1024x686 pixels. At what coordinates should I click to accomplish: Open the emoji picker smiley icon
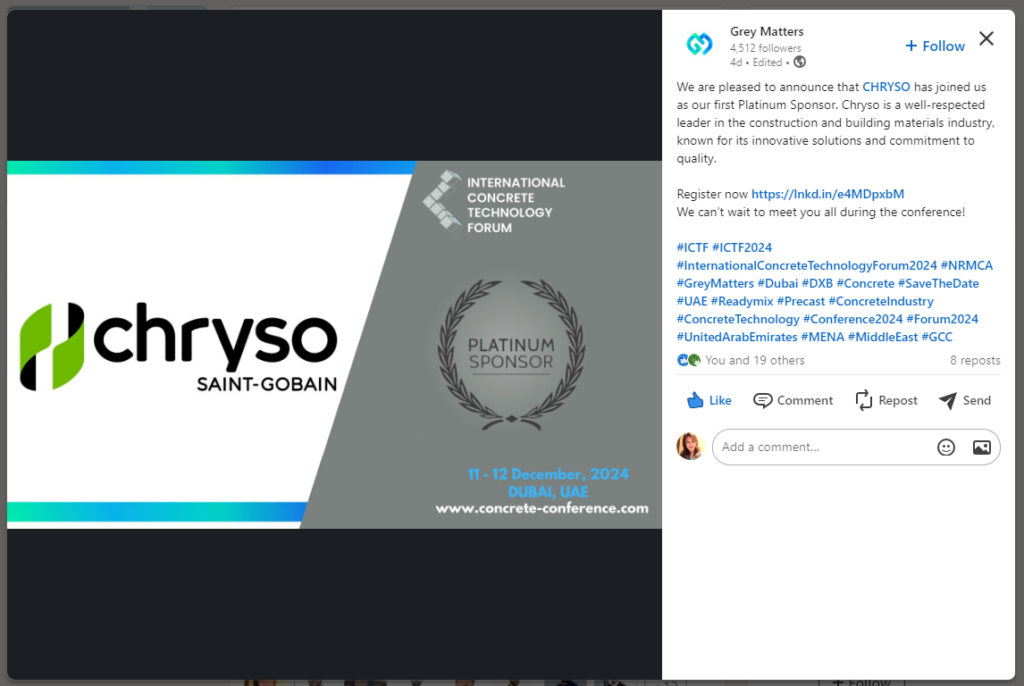946,447
